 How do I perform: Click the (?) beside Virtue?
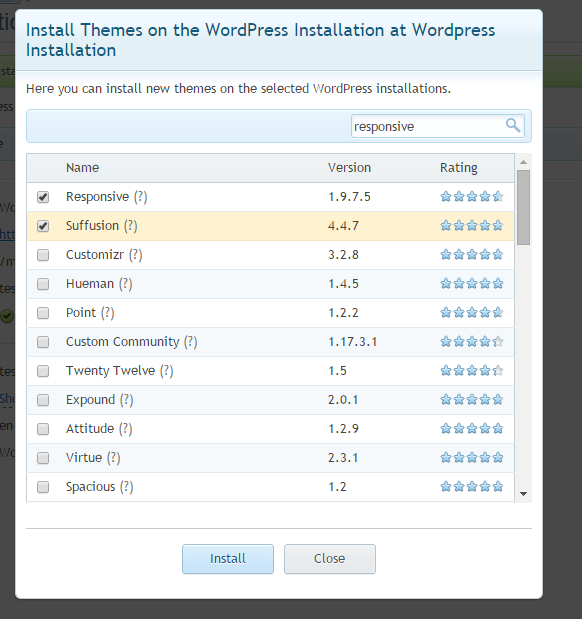tap(114, 458)
